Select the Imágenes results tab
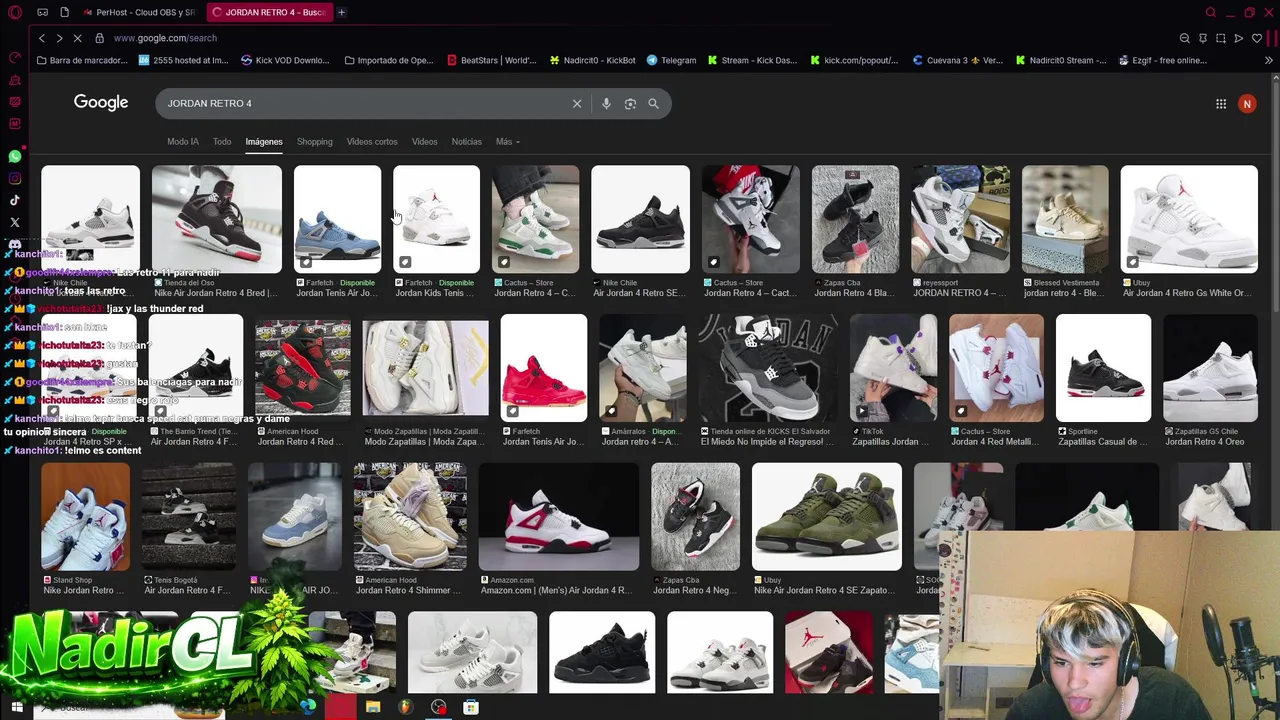This screenshot has height=720, width=1280. click(264, 141)
